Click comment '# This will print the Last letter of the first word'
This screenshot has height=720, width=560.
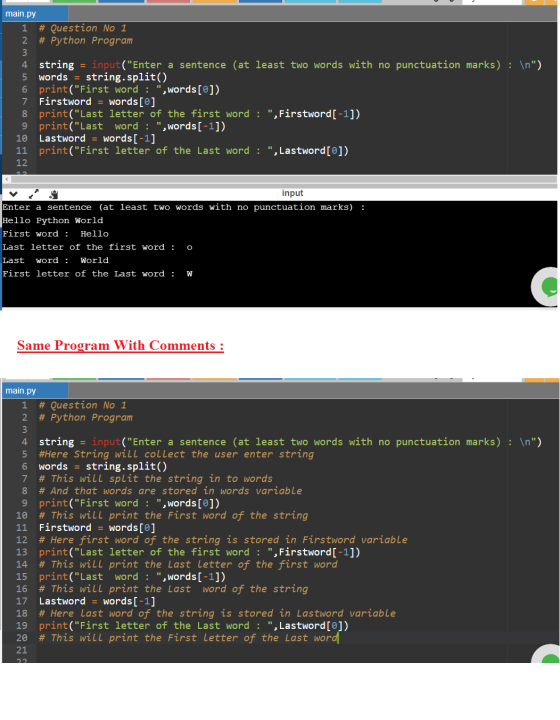coord(188,564)
